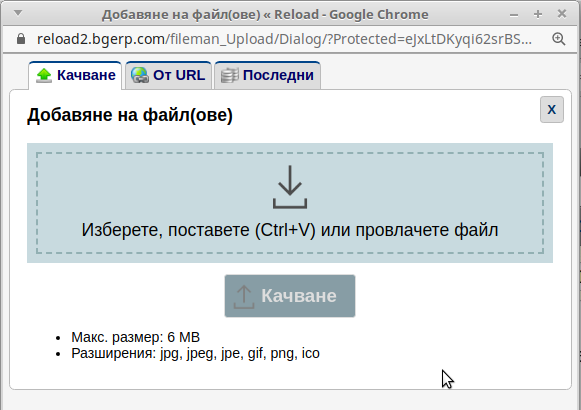Screen dimensions: 581x410
Task: Maximize the Chrome window with plus button
Action: (538, 14)
